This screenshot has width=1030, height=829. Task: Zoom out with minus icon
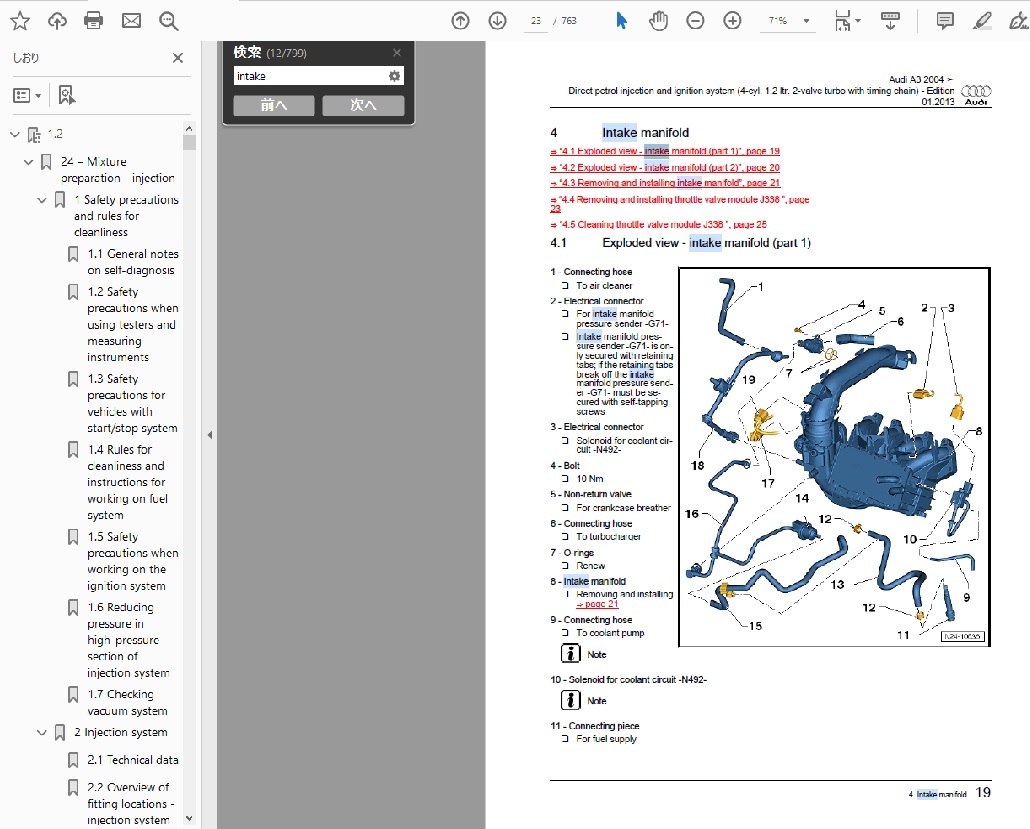tap(695, 21)
